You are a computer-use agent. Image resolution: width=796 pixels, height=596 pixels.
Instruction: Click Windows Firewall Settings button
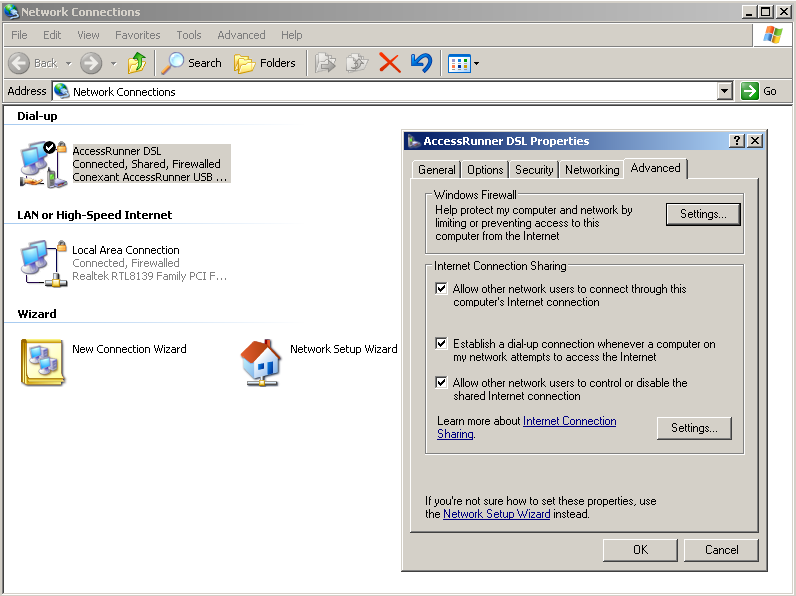pyautogui.click(x=703, y=214)
